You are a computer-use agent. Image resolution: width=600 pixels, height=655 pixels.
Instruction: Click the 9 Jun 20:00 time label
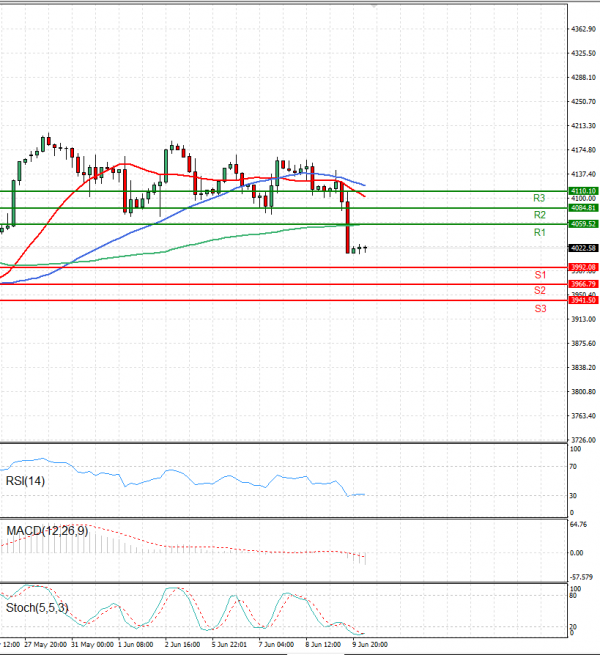pyautogui.click(x=370, y=645)
